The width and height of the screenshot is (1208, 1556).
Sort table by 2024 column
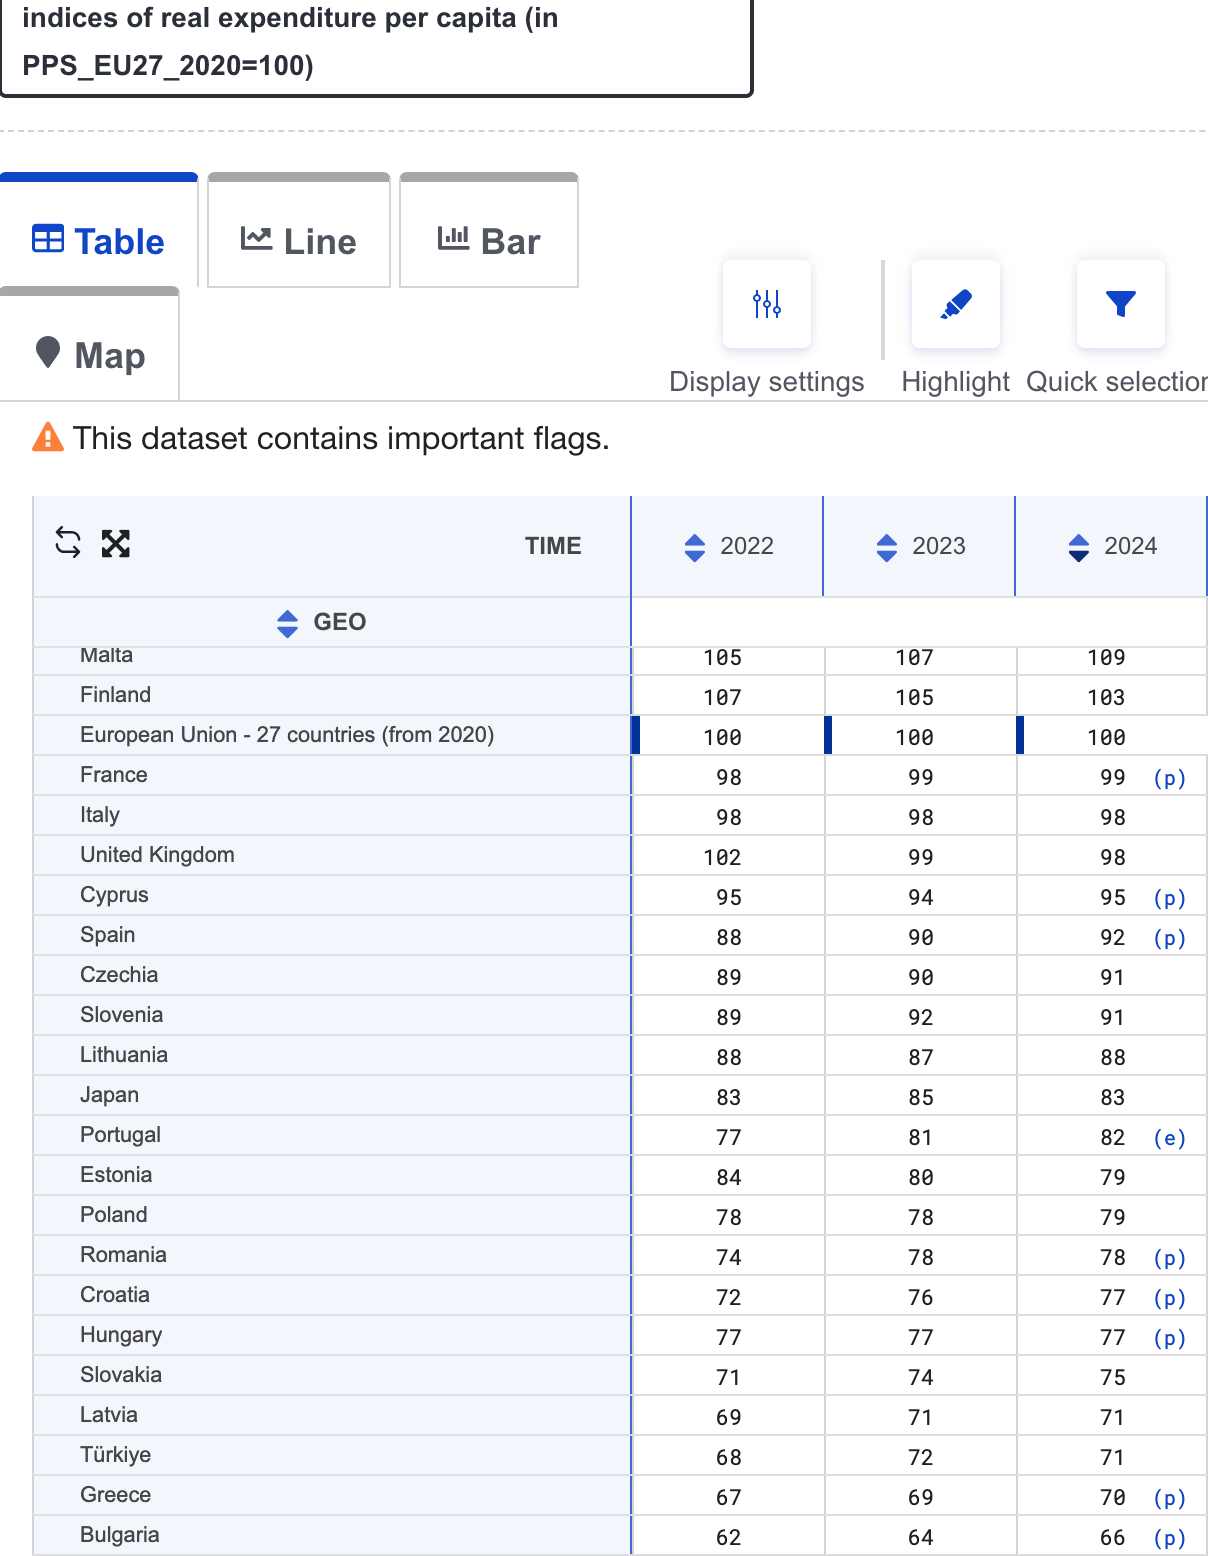point(1079,547)
